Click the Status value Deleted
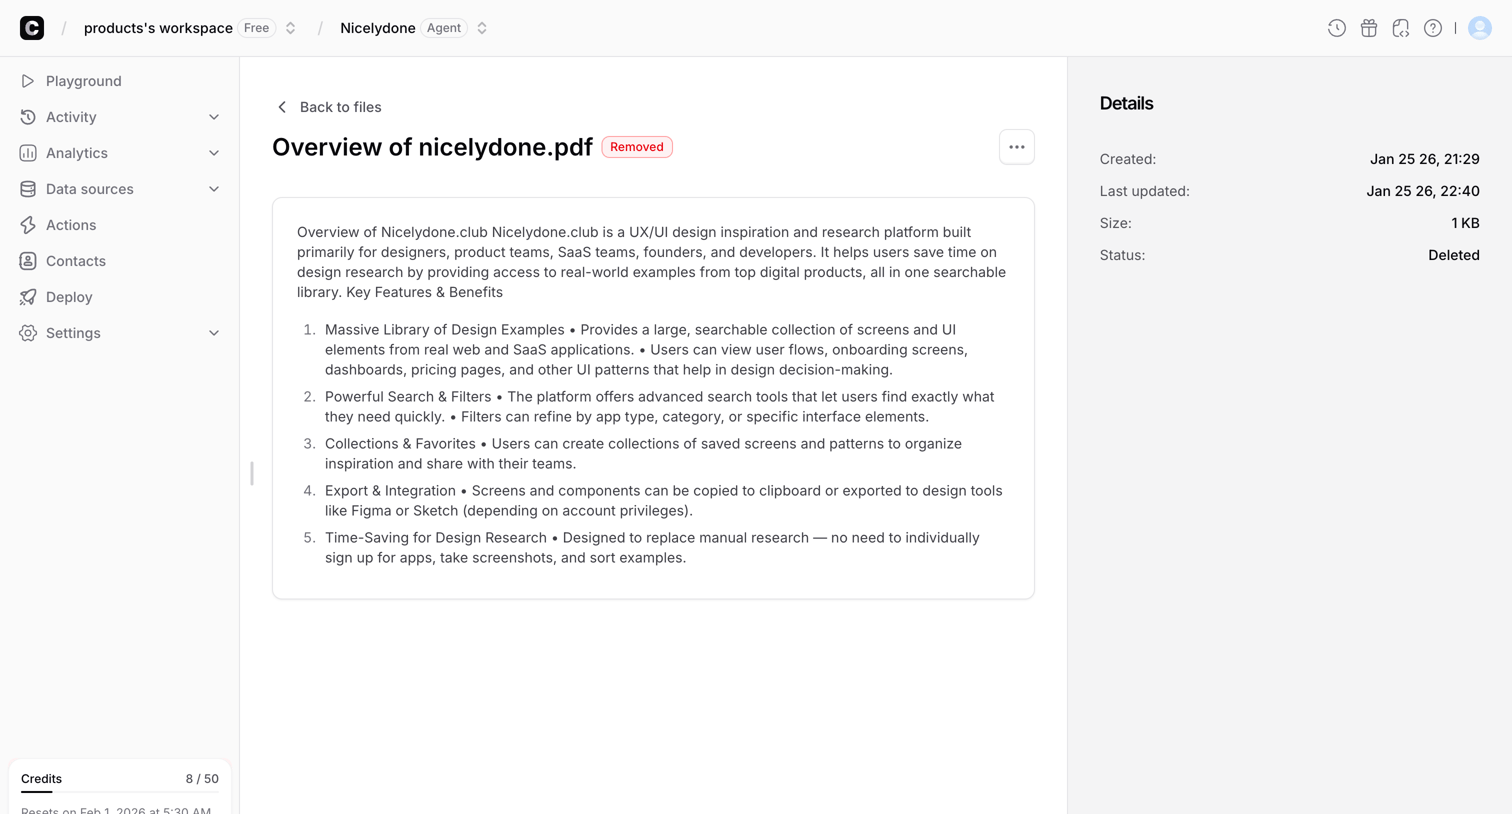This screenshot has height=814, width=1512. pyautogui.click(x=1453, y=255)
